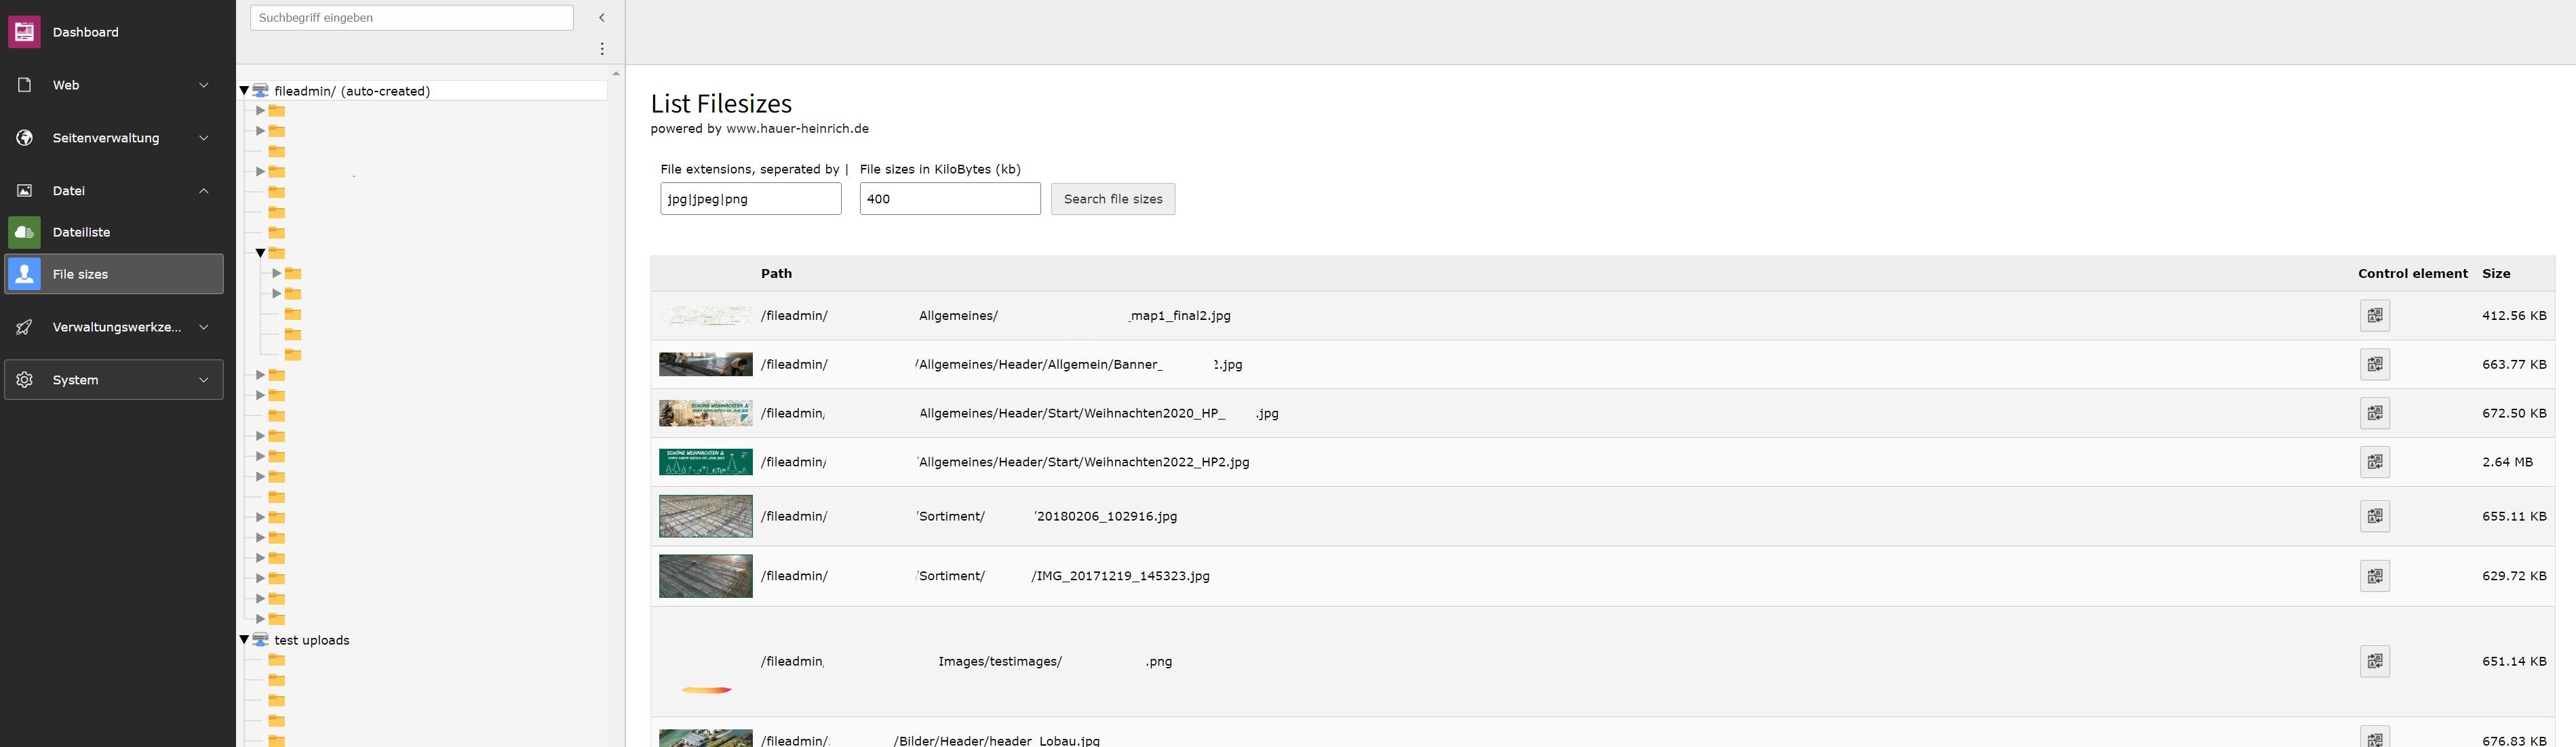This screenshot has width=2576, height=747.
Task: Click powered by www.hauer-heinrich.de text
Action: (x=760, y=129)
